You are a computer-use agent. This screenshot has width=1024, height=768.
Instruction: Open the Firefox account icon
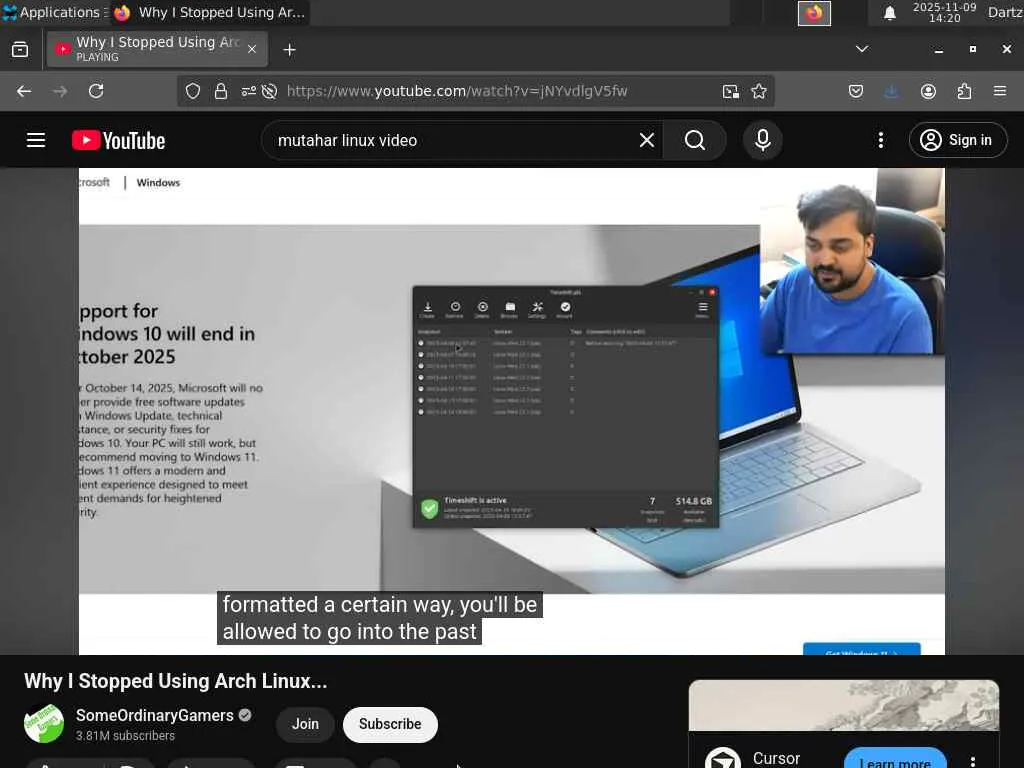[x=928, y=91]
